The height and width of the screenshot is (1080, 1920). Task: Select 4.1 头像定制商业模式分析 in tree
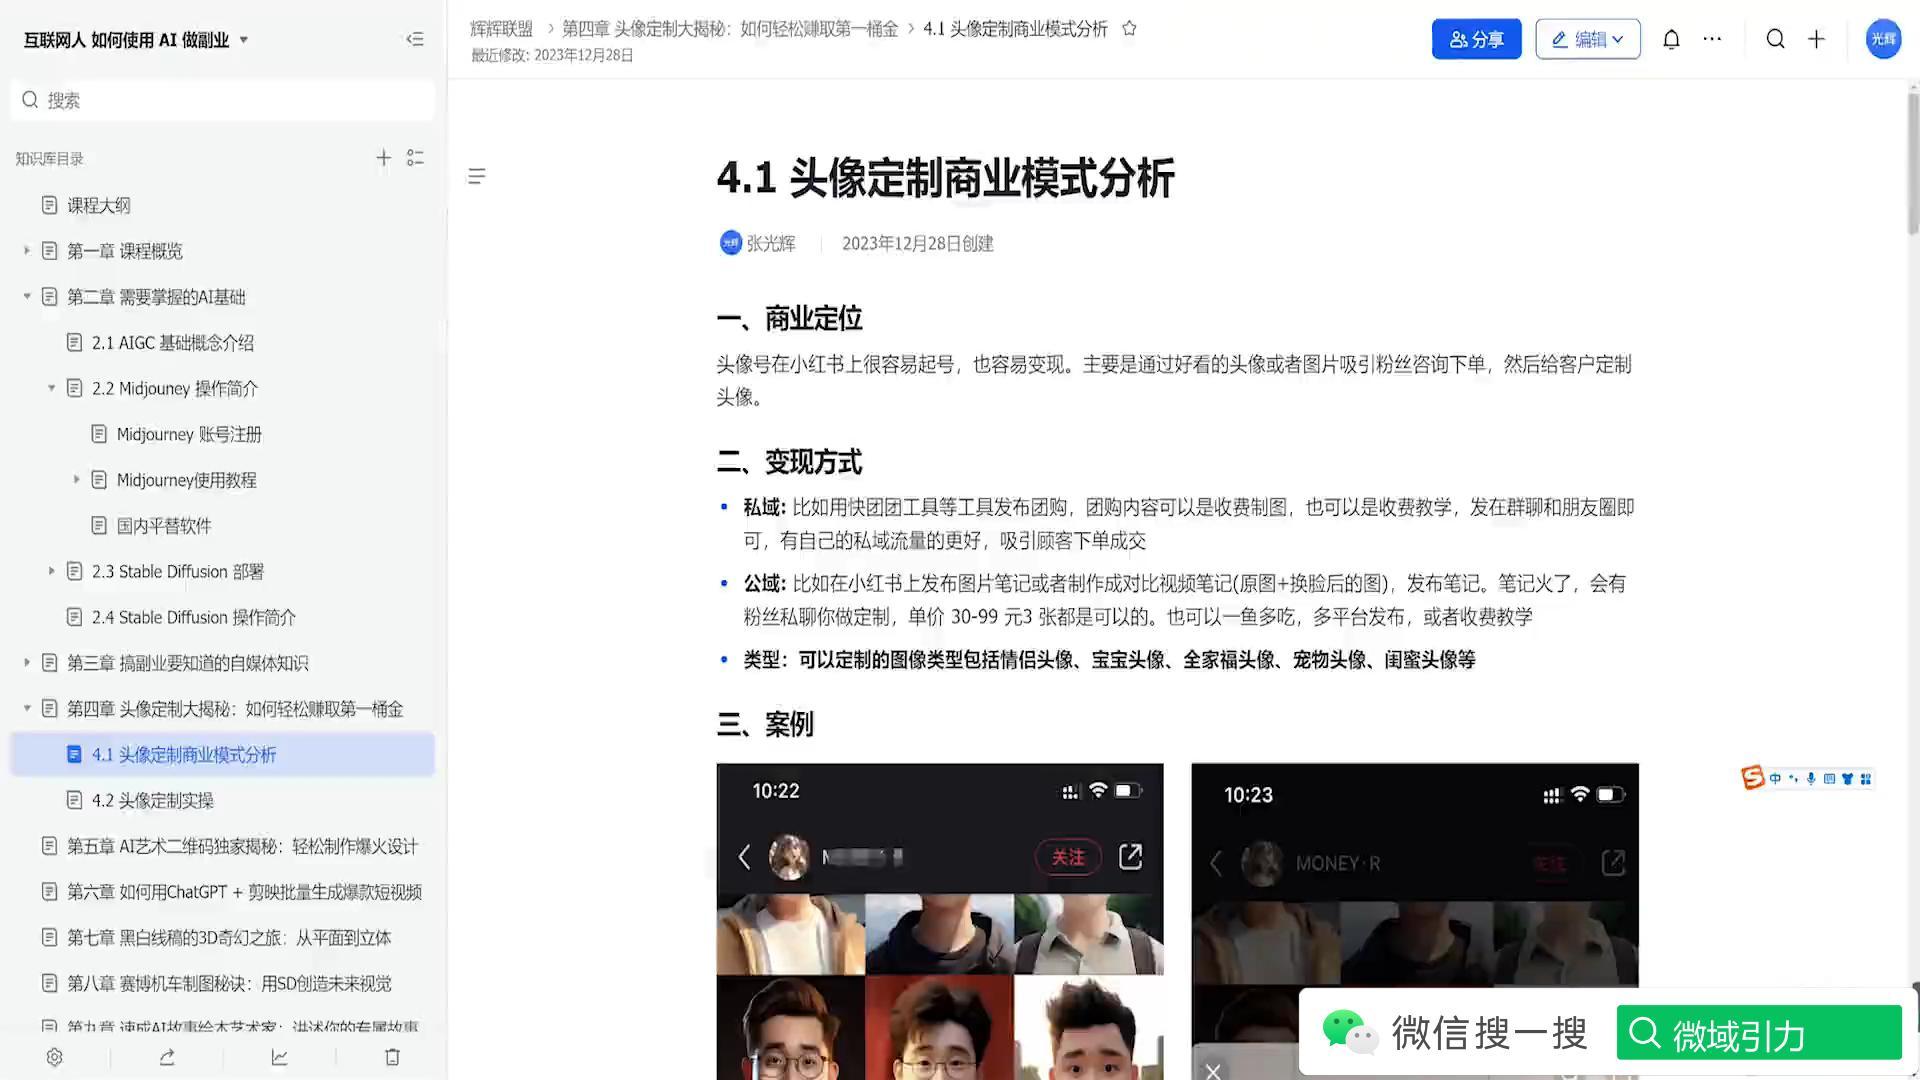222,754
